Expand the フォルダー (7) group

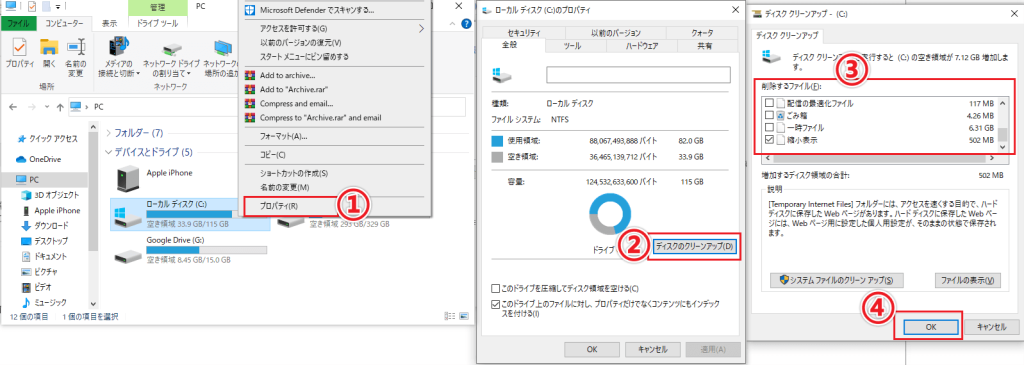click(x=109, y=133)
